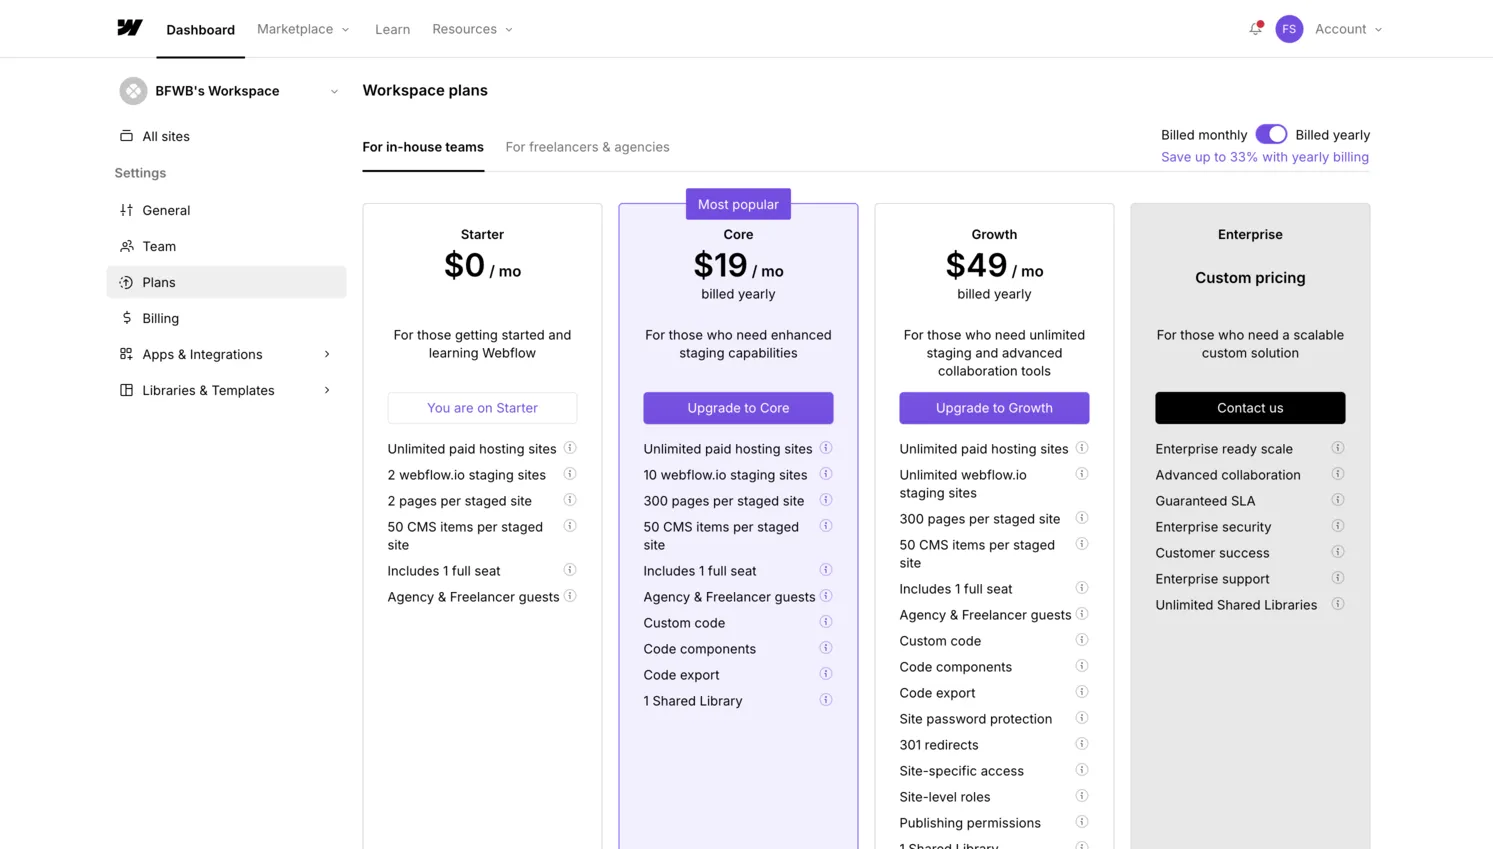The image size is (1493, 849).
Task: Expand the Account dropdown
Action: [1347, 29]
